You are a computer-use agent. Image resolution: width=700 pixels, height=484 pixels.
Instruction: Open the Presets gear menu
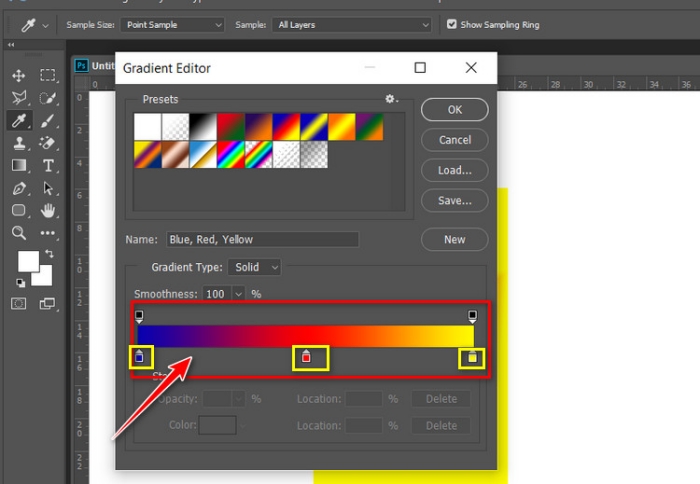click(392, 99)
